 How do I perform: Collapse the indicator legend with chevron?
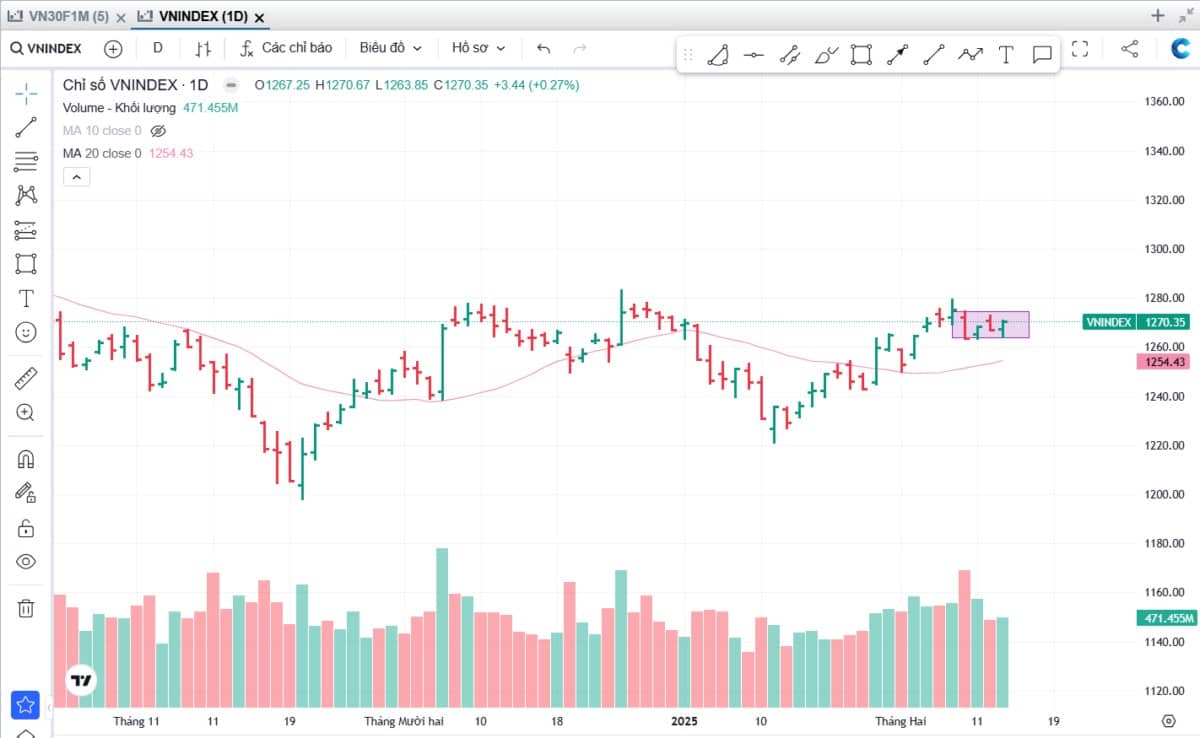77,177
